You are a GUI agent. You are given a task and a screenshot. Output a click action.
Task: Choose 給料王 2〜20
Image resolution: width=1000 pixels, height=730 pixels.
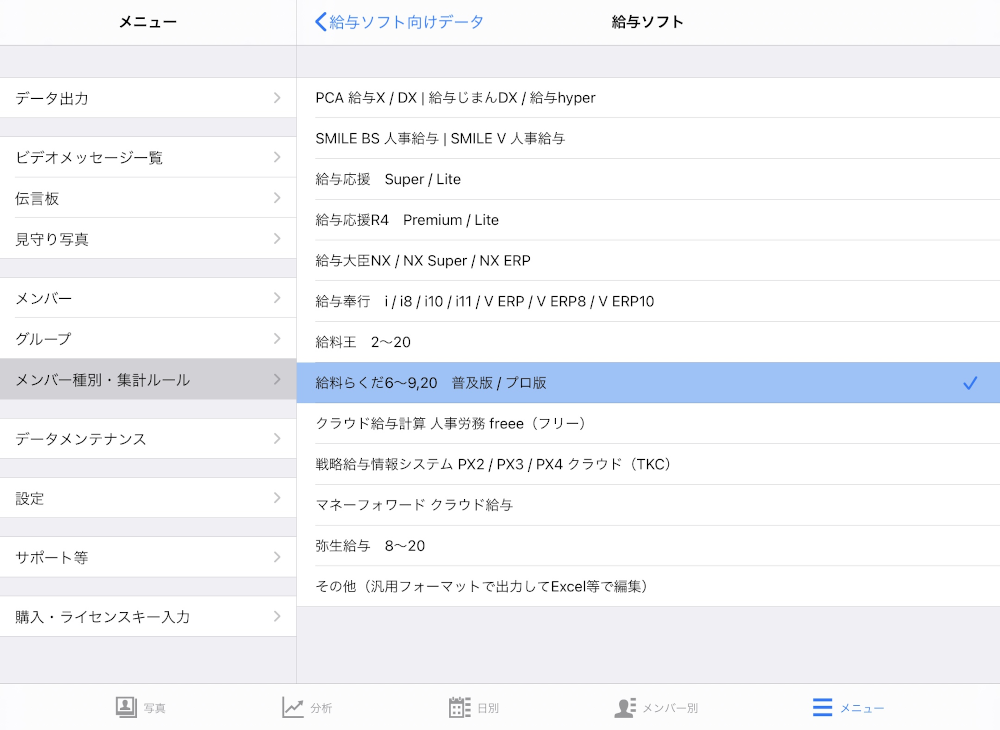click(648, 342)
